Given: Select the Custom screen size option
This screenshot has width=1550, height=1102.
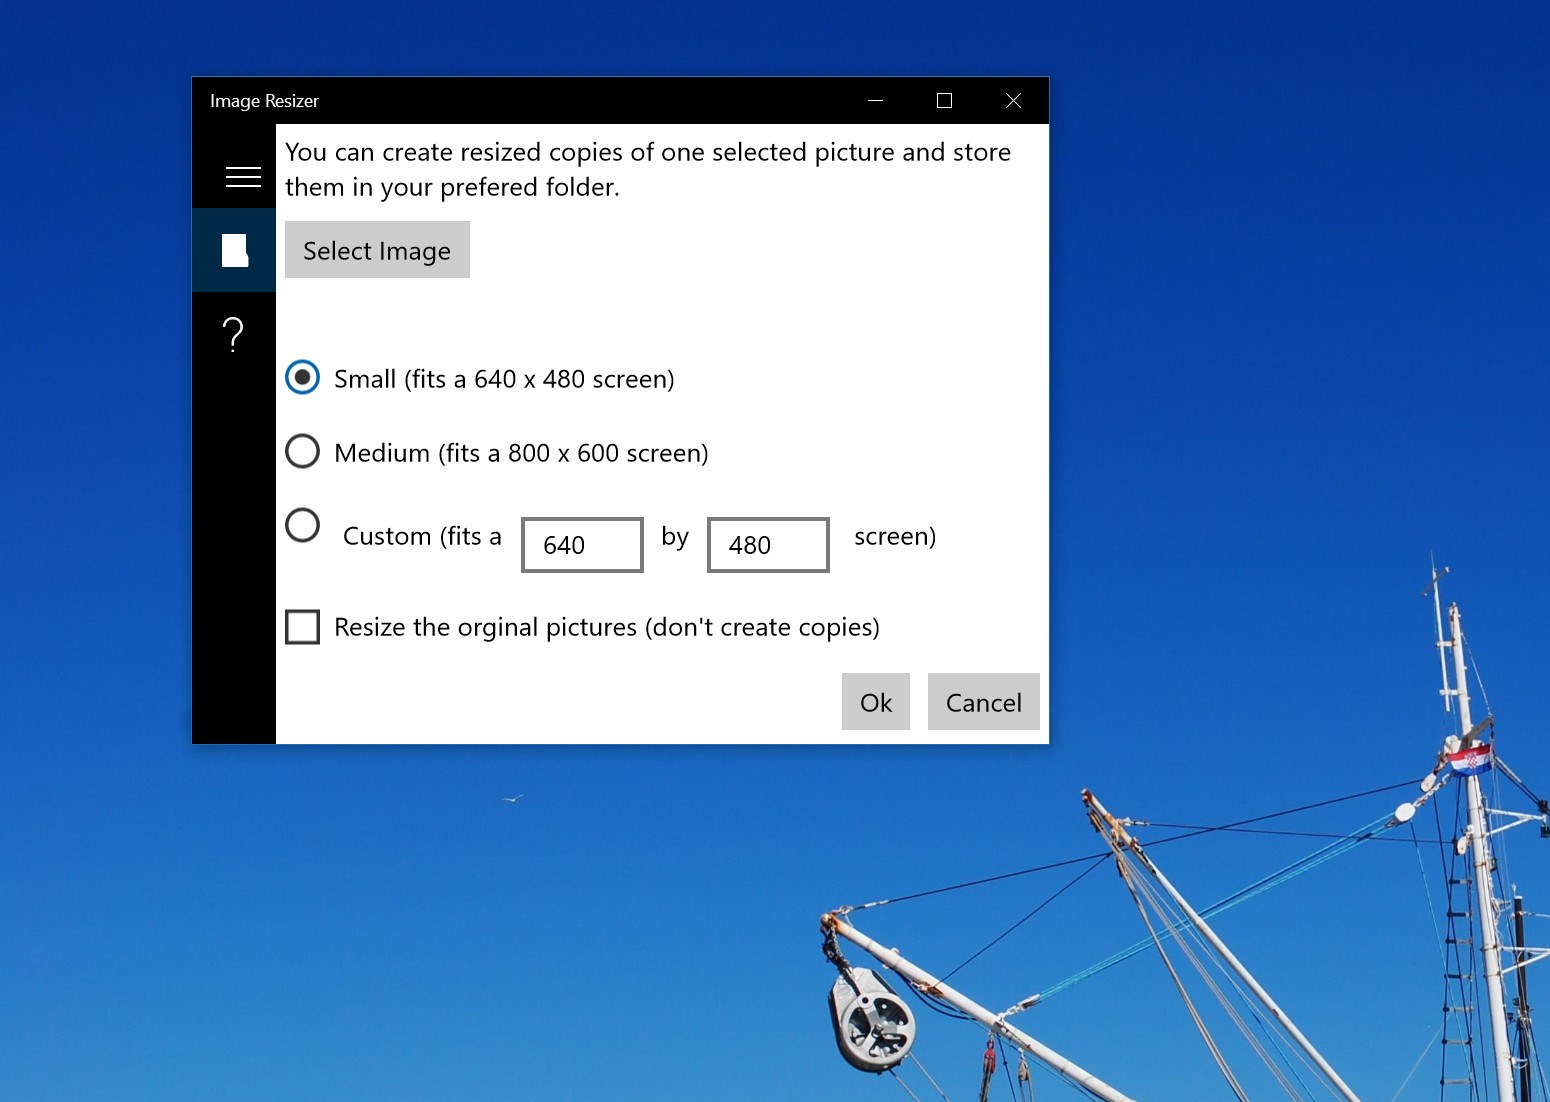Looking at the screenshot, I should pos(302,525).
